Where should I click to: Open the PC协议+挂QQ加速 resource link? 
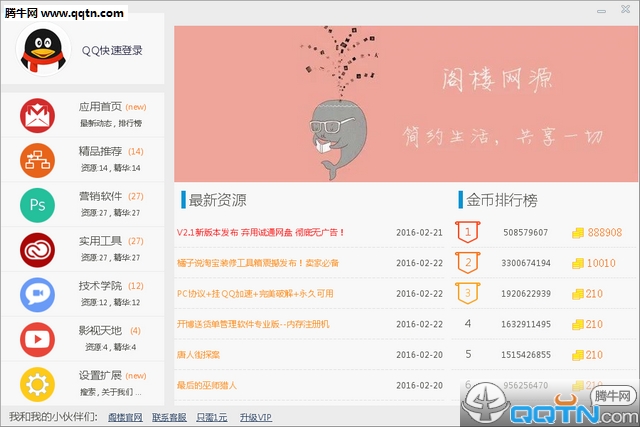[254, 294]
